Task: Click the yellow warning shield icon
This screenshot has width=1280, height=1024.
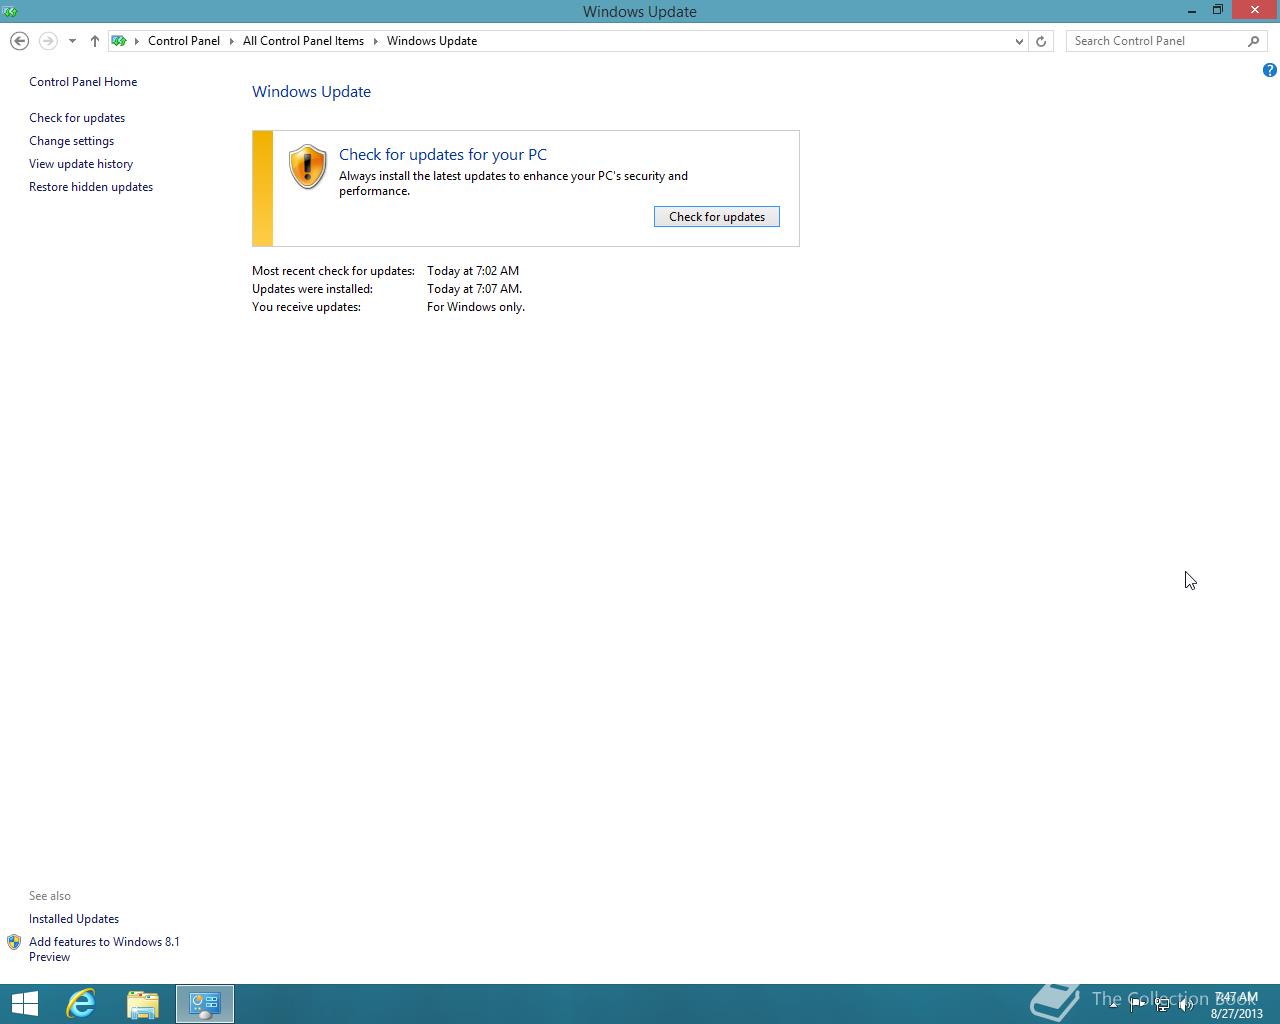Action: pyautogui.click(x=307, y=166)
